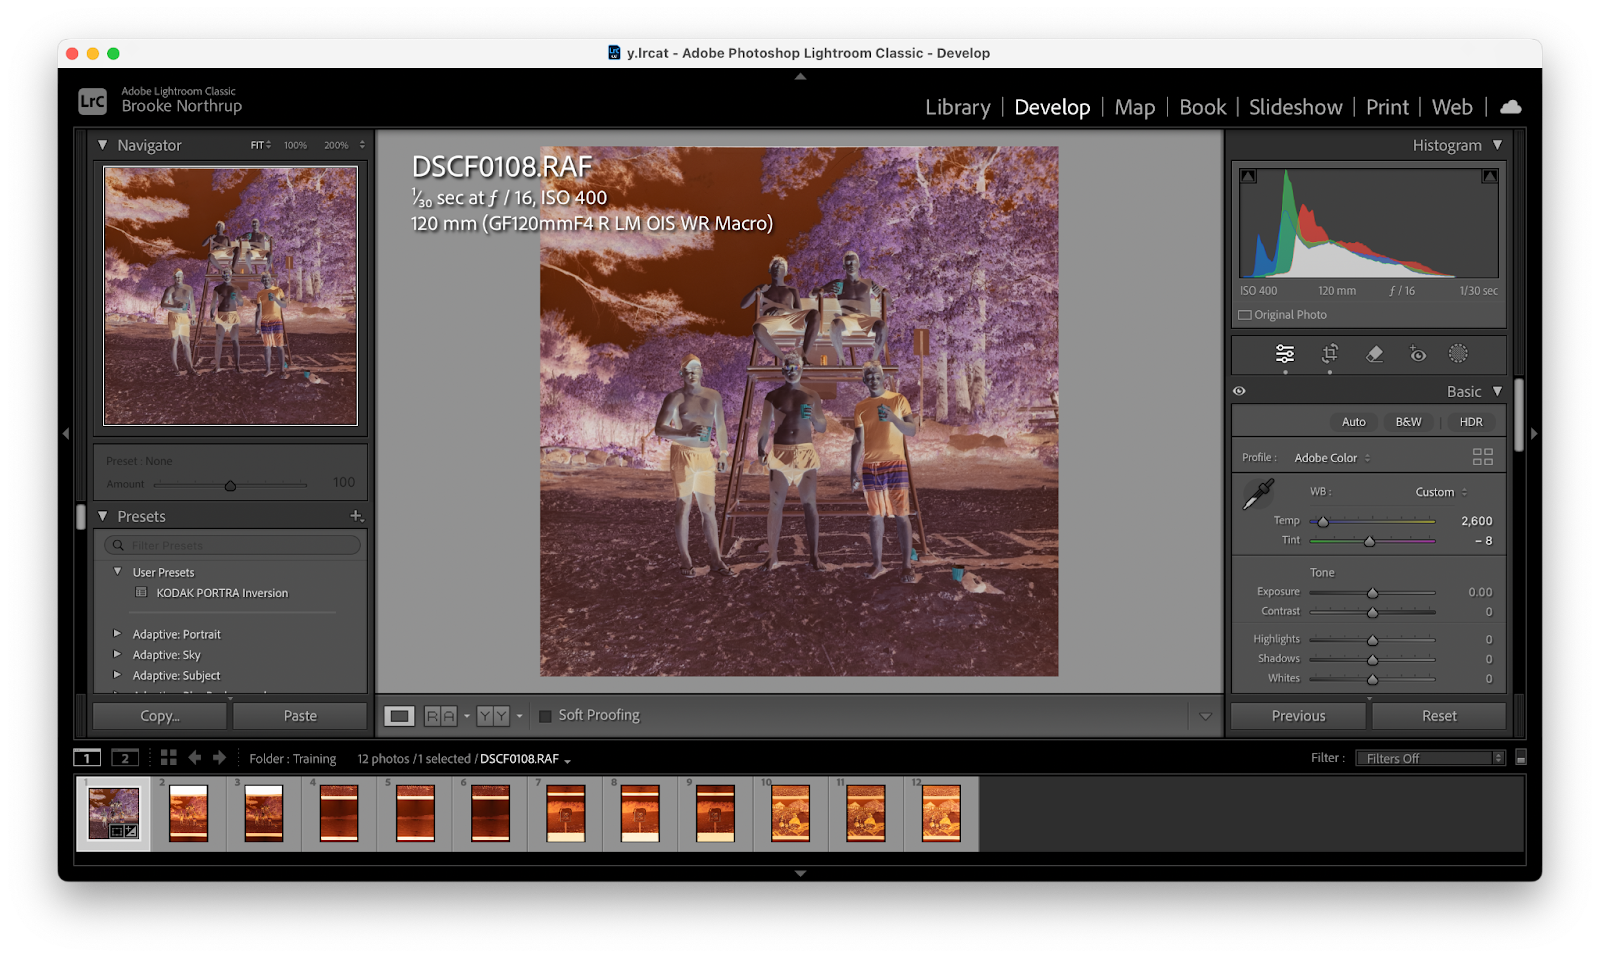This screenshot has width=1600, height=958.
Task: Open cloud sync status icon
Action: [x=1511, y=107]
